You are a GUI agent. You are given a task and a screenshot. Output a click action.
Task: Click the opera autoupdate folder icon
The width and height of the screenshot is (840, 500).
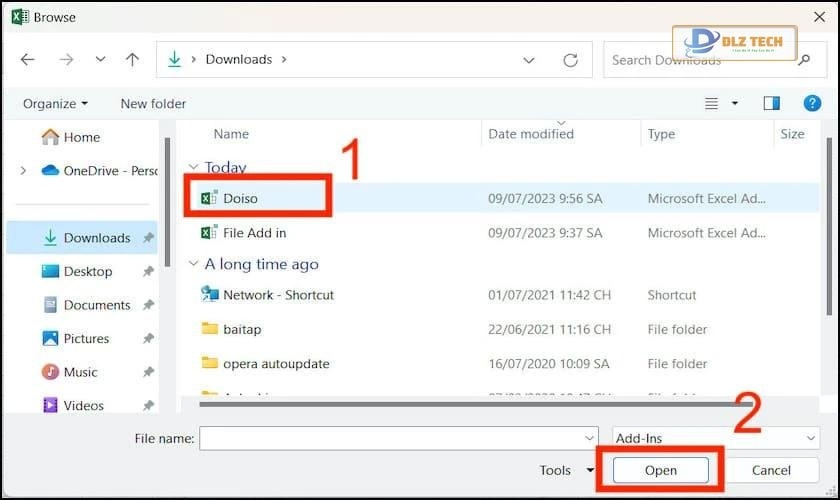(209, 362)
